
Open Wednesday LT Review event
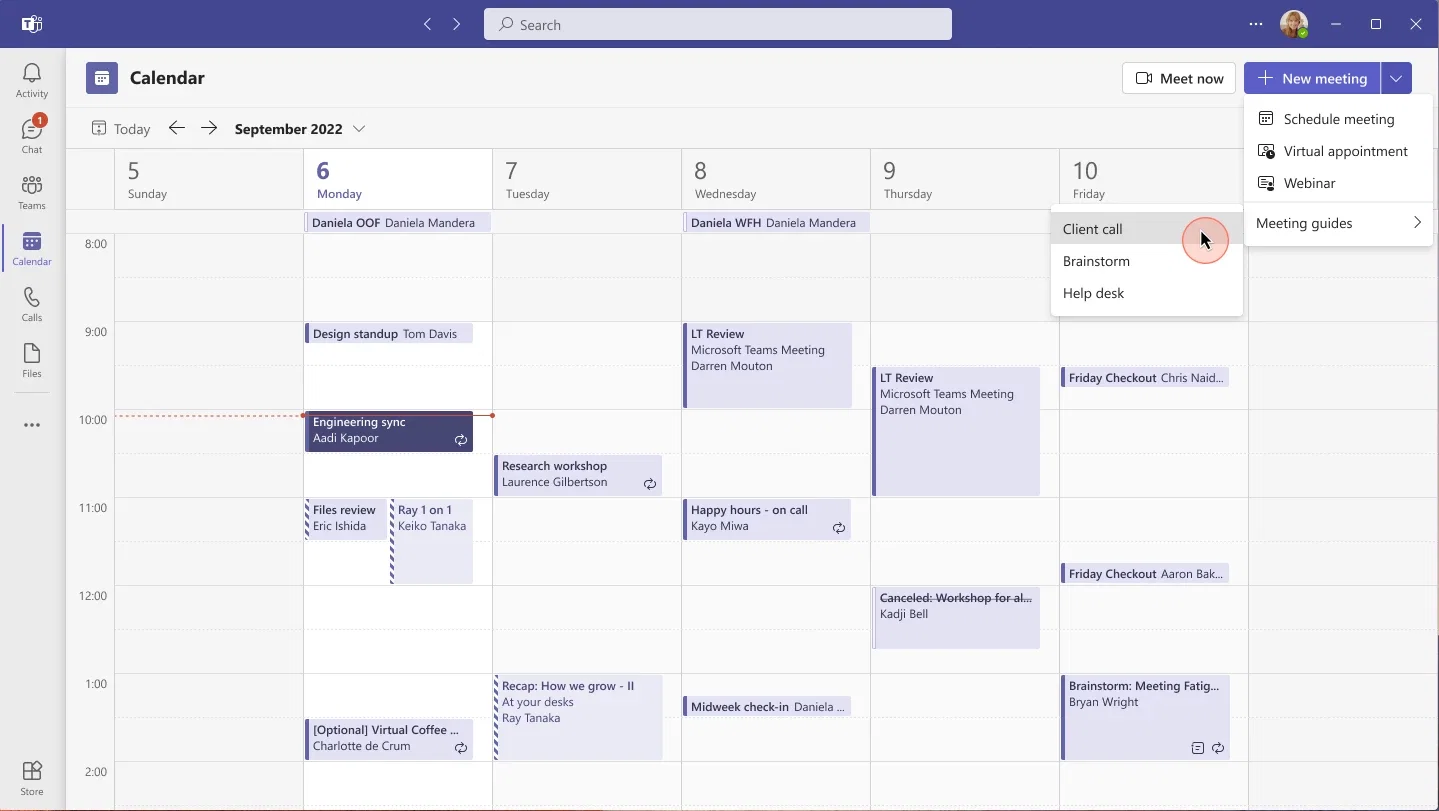coord(768,365)
